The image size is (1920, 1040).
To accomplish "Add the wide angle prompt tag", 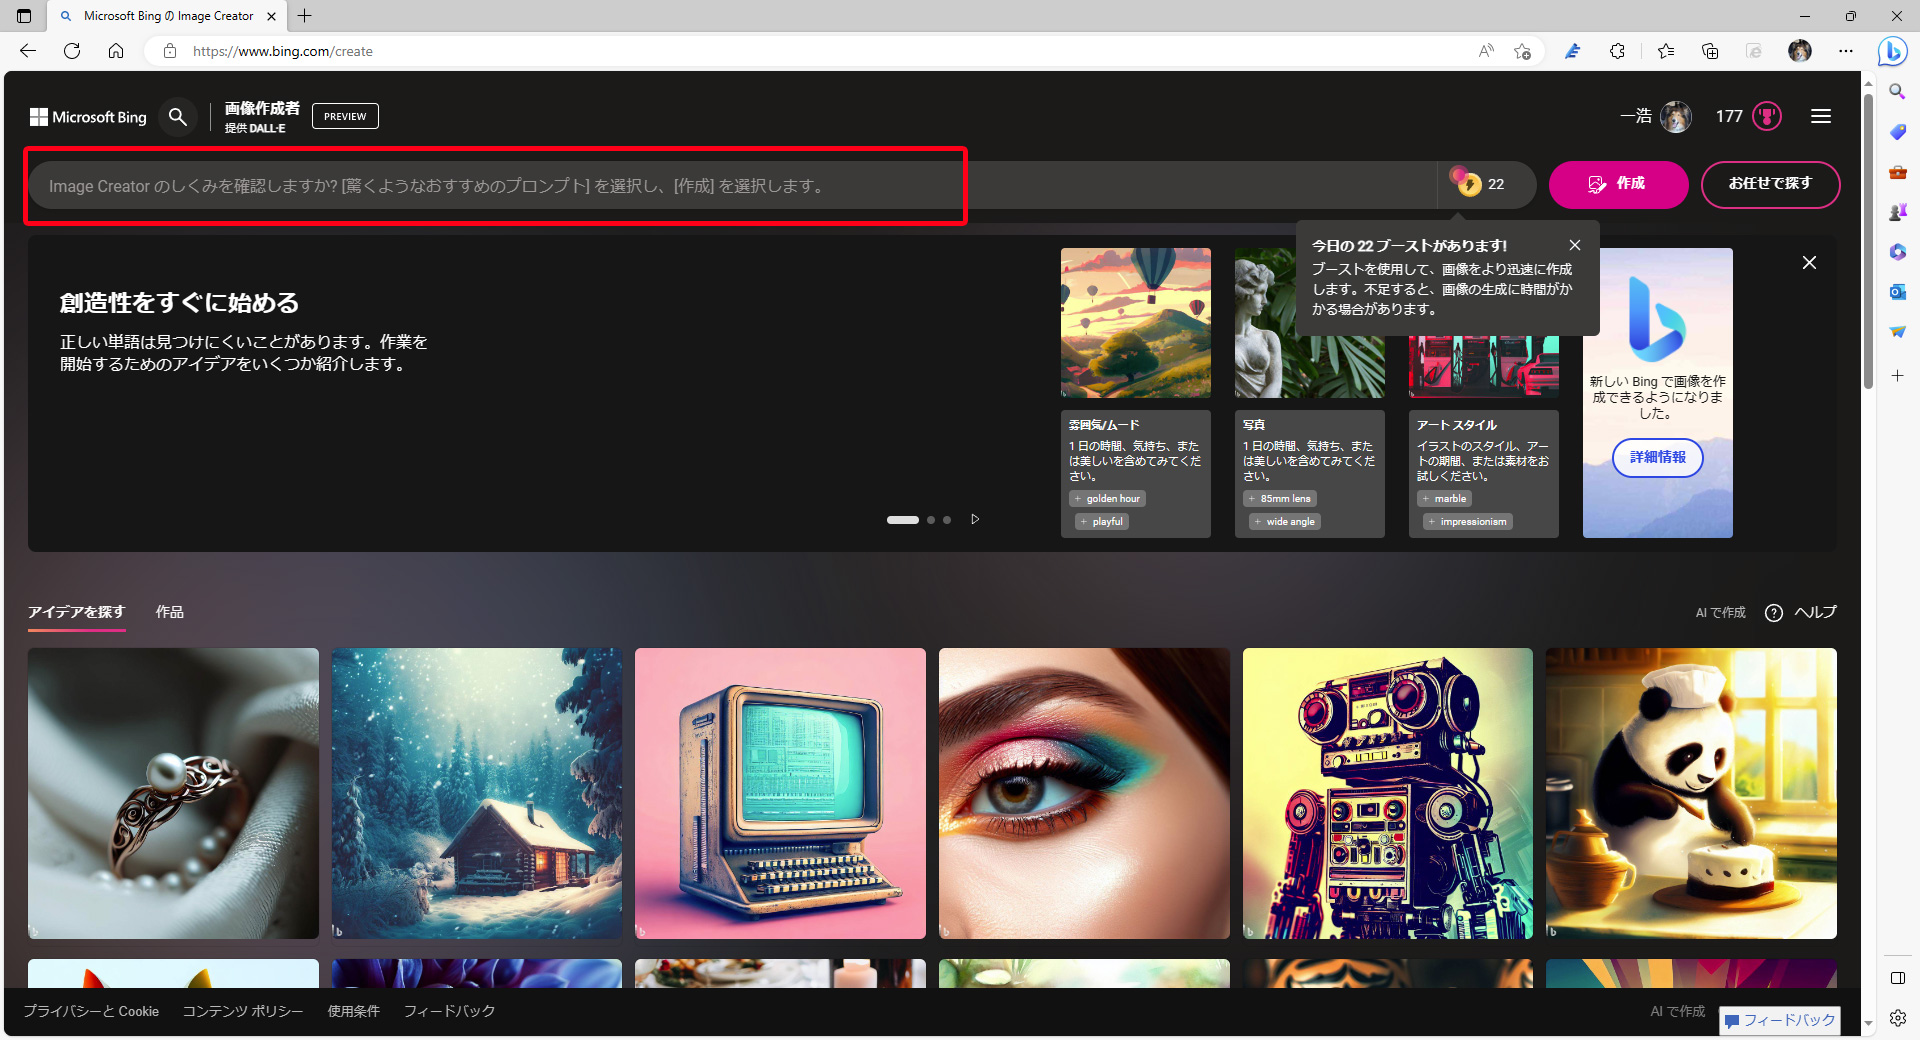I will coord(1283,521).
